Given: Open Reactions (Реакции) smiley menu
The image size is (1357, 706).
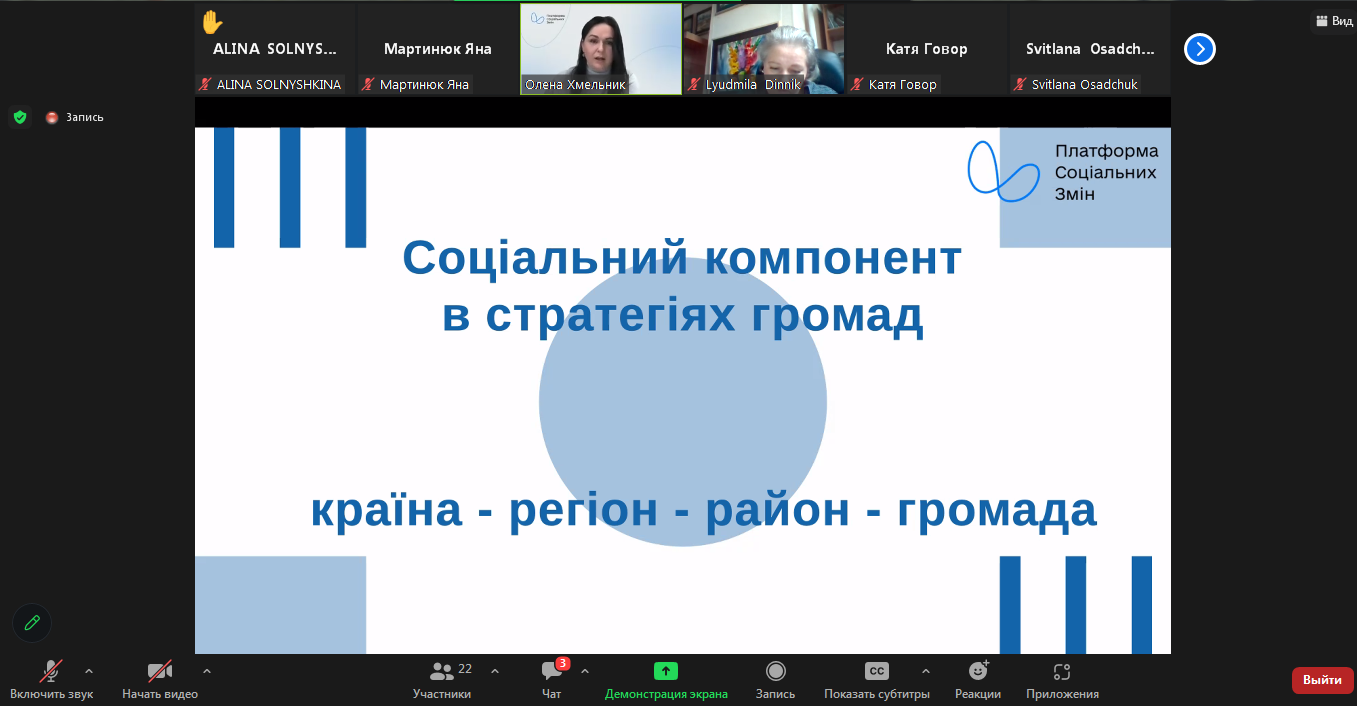Looking at the screenshot, I should pos(977,679).
